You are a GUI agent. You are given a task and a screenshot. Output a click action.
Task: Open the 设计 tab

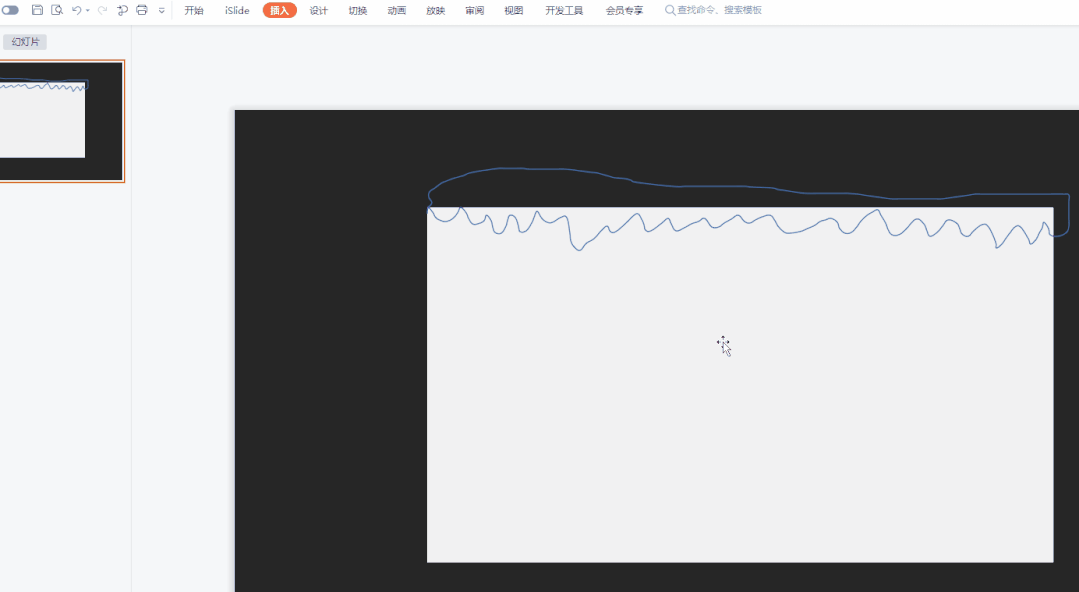(x=319, y=10)
